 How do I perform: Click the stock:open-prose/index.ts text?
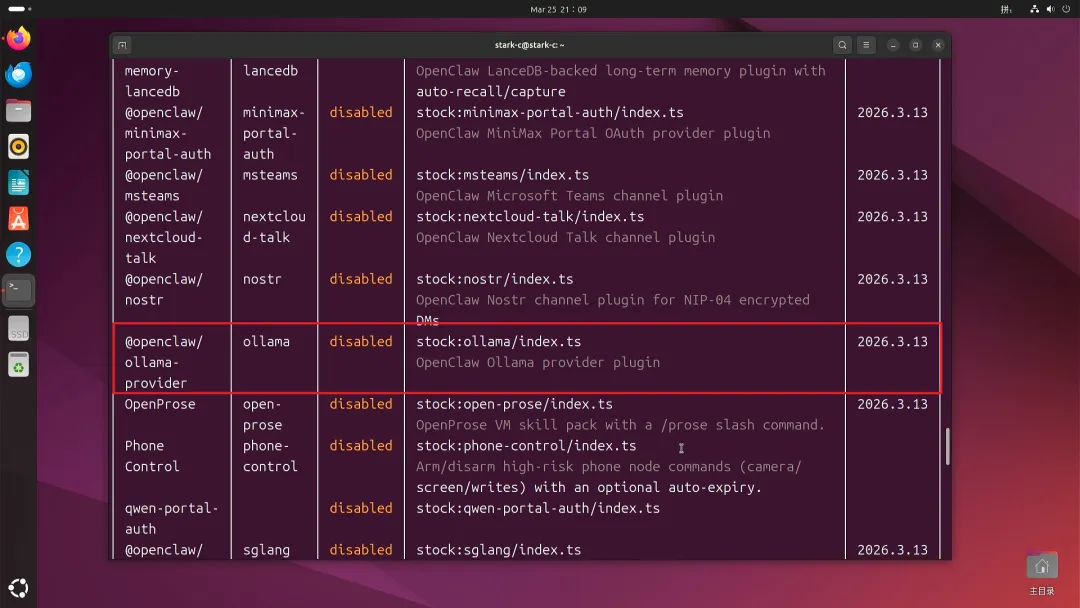515,404
